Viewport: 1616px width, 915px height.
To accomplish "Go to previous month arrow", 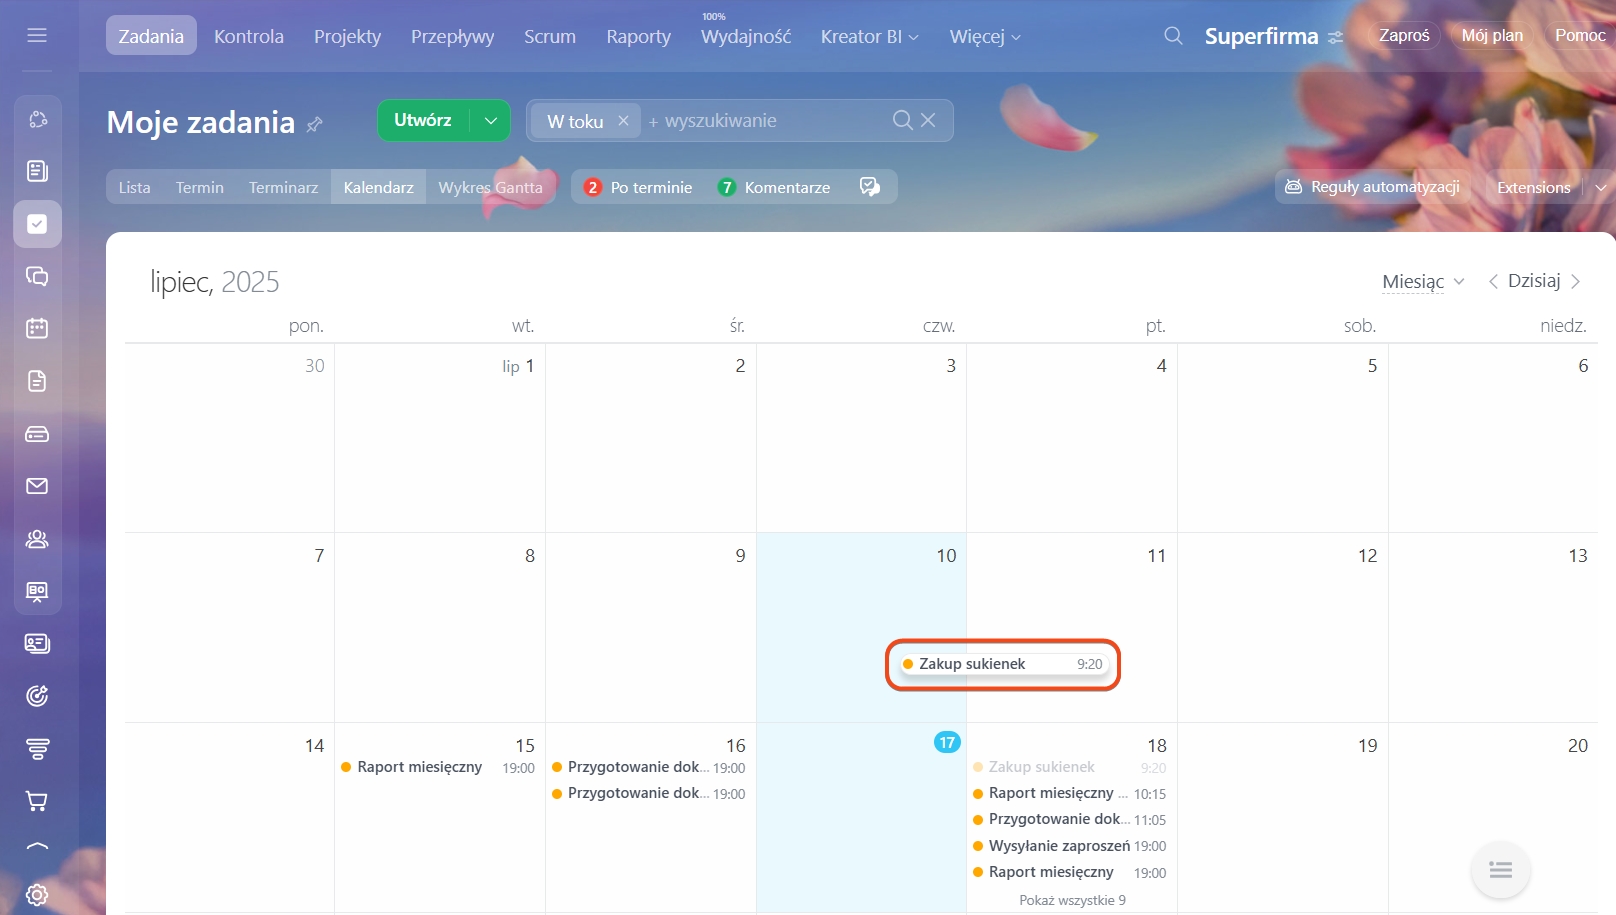I will tap(1493, 281).
